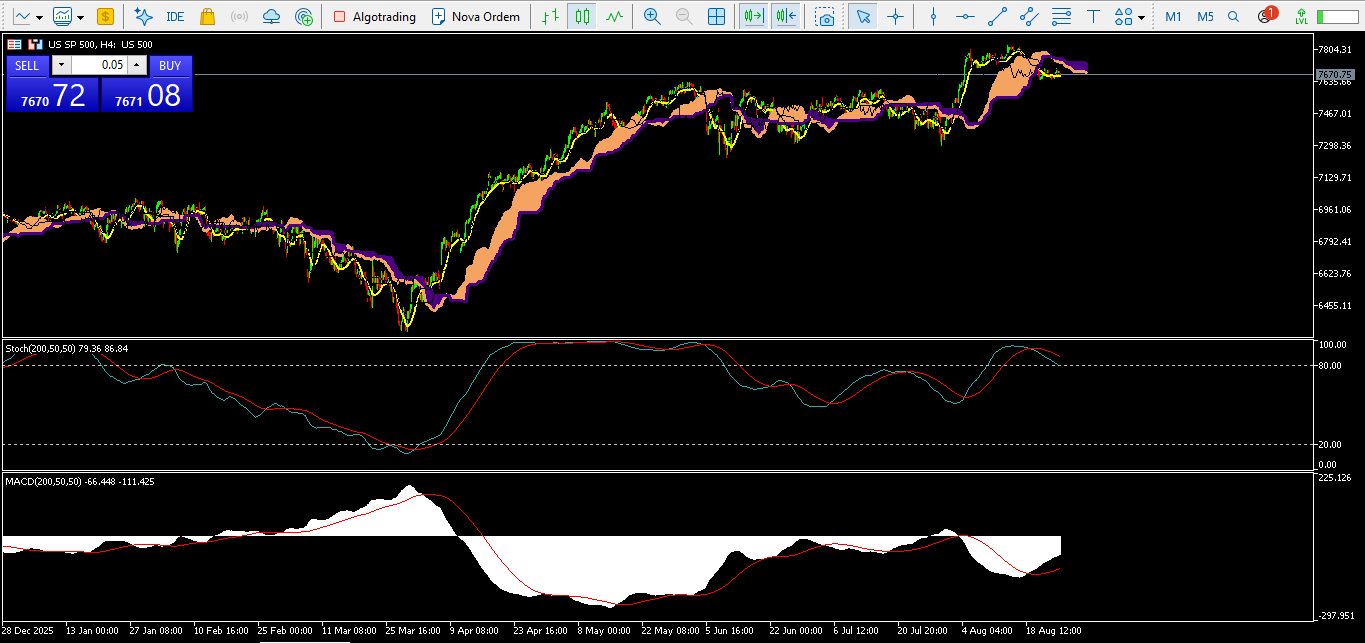Expand the templates dropdown arrow
This screenshot has width=1365, height=643.
tap(81, 17)
